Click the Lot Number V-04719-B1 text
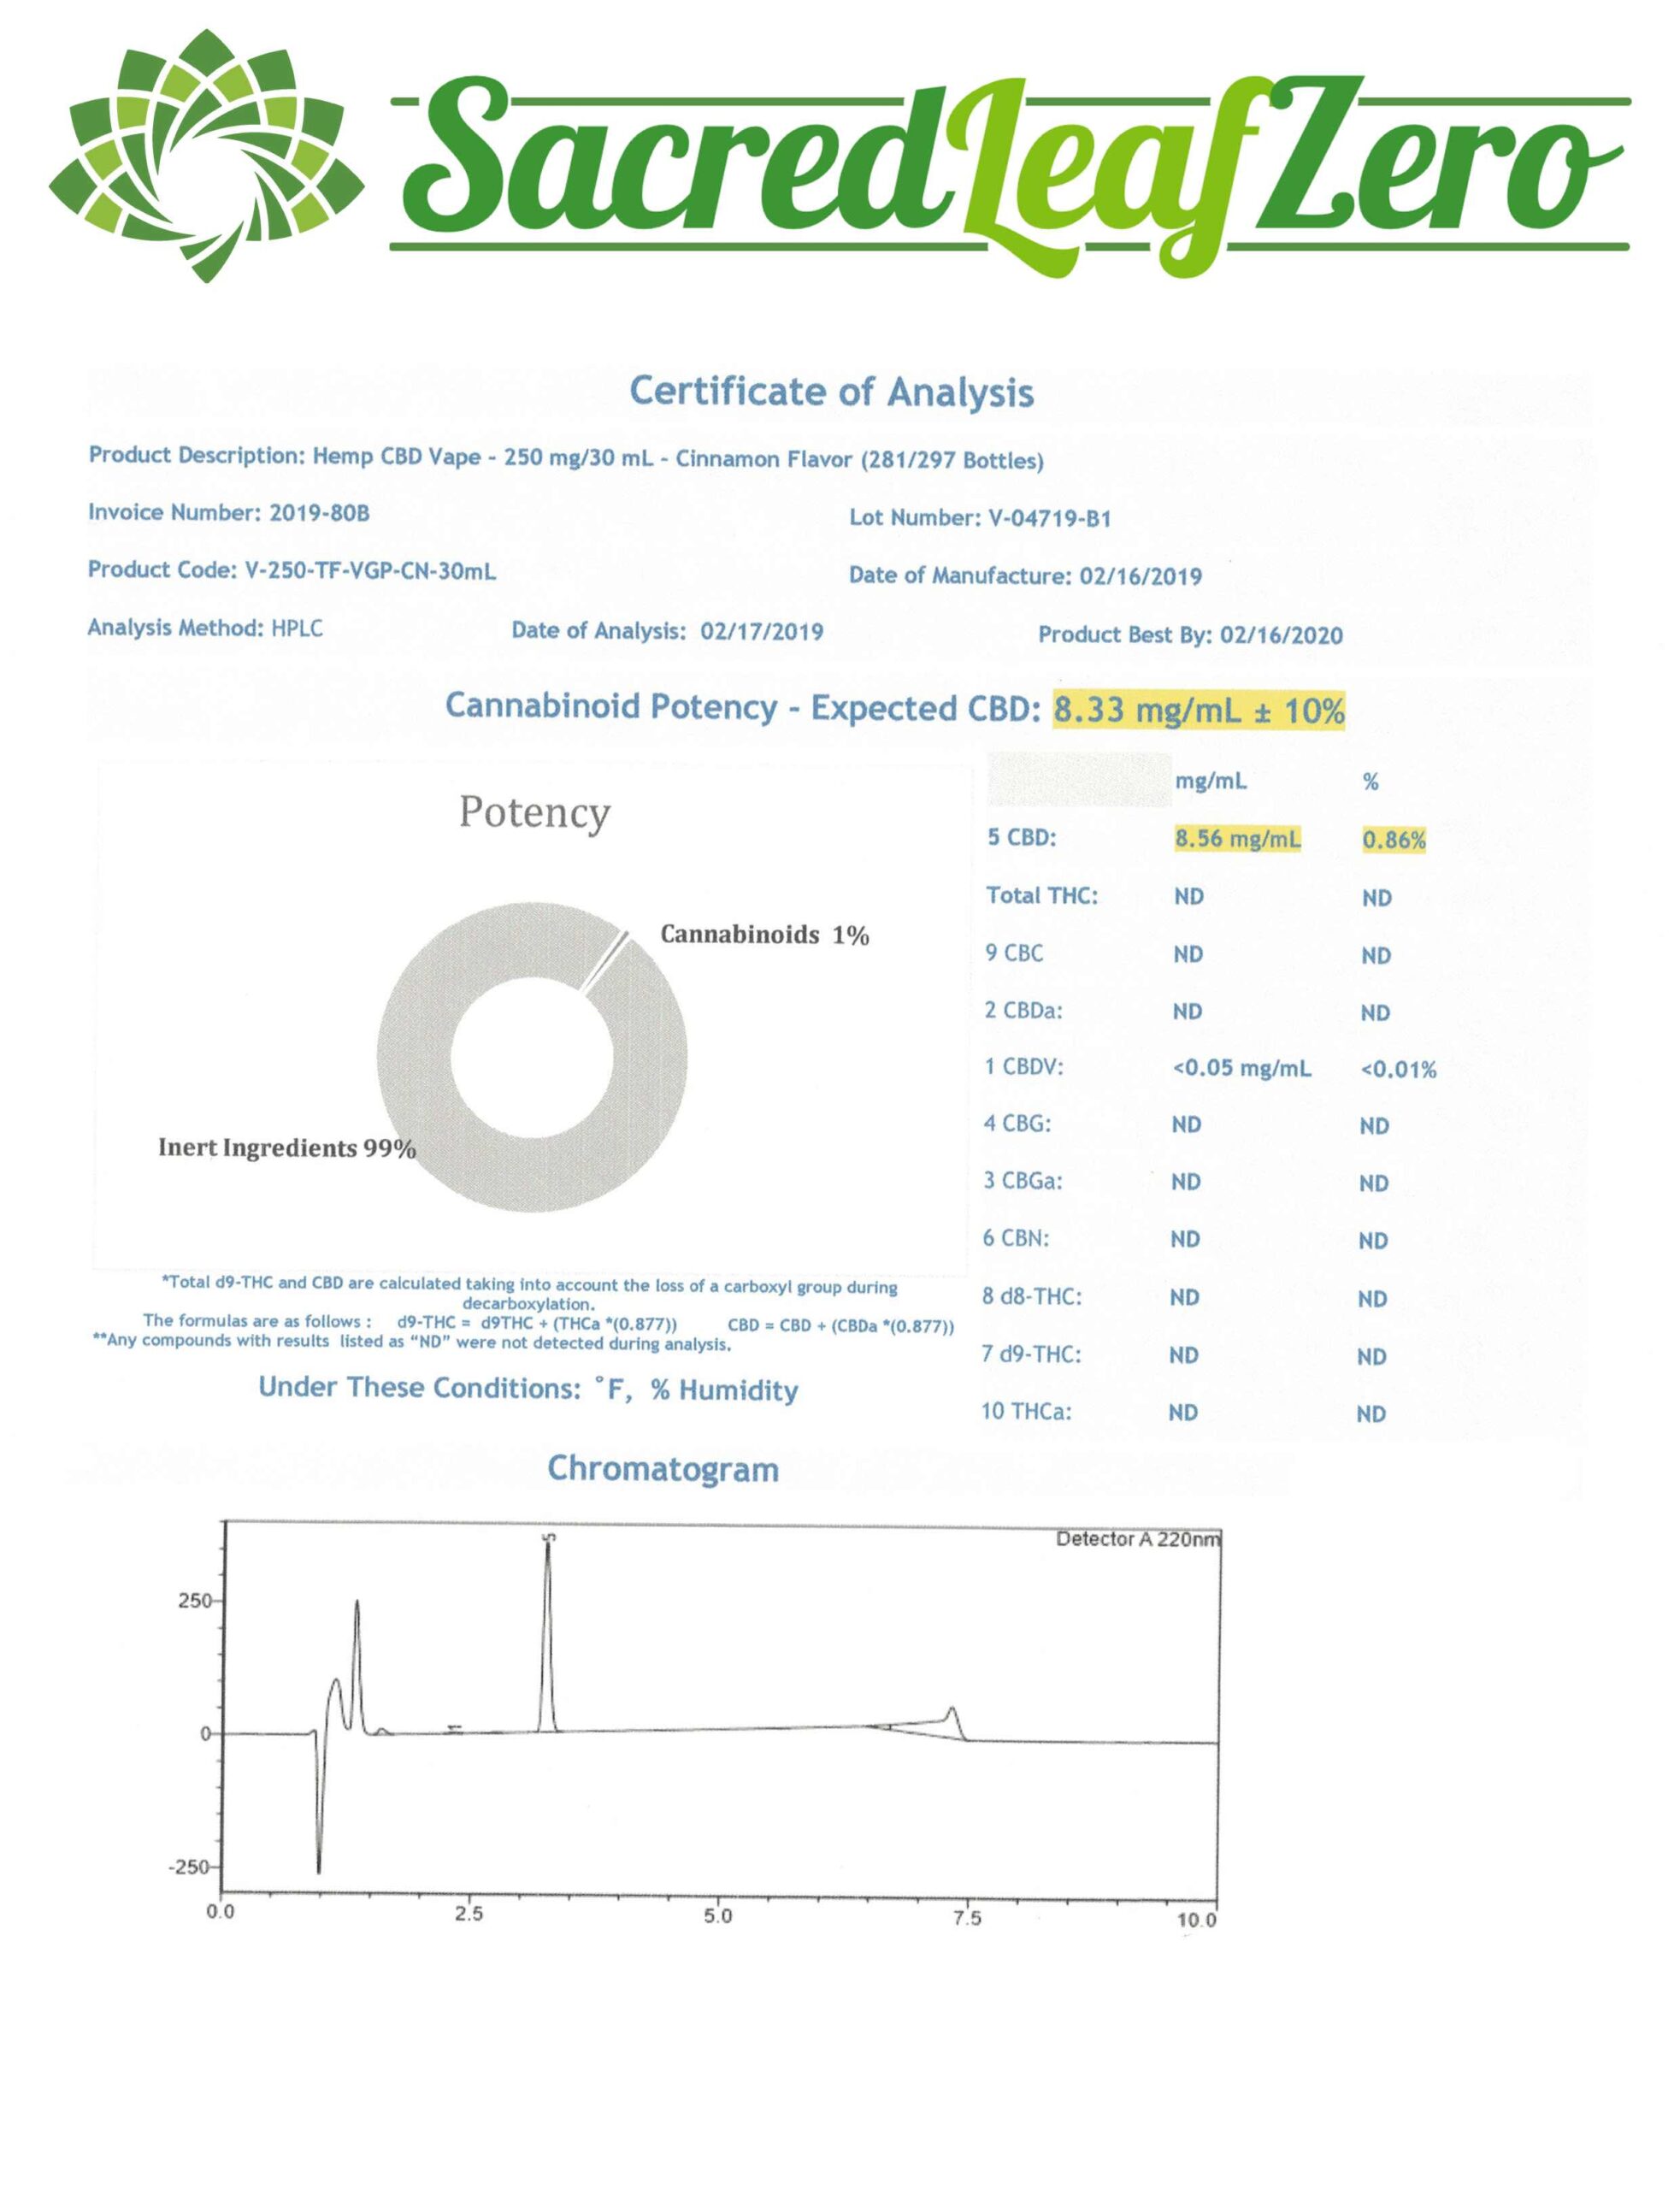Viewport: 1680px width, 2189px height. (x=980, y=518)
